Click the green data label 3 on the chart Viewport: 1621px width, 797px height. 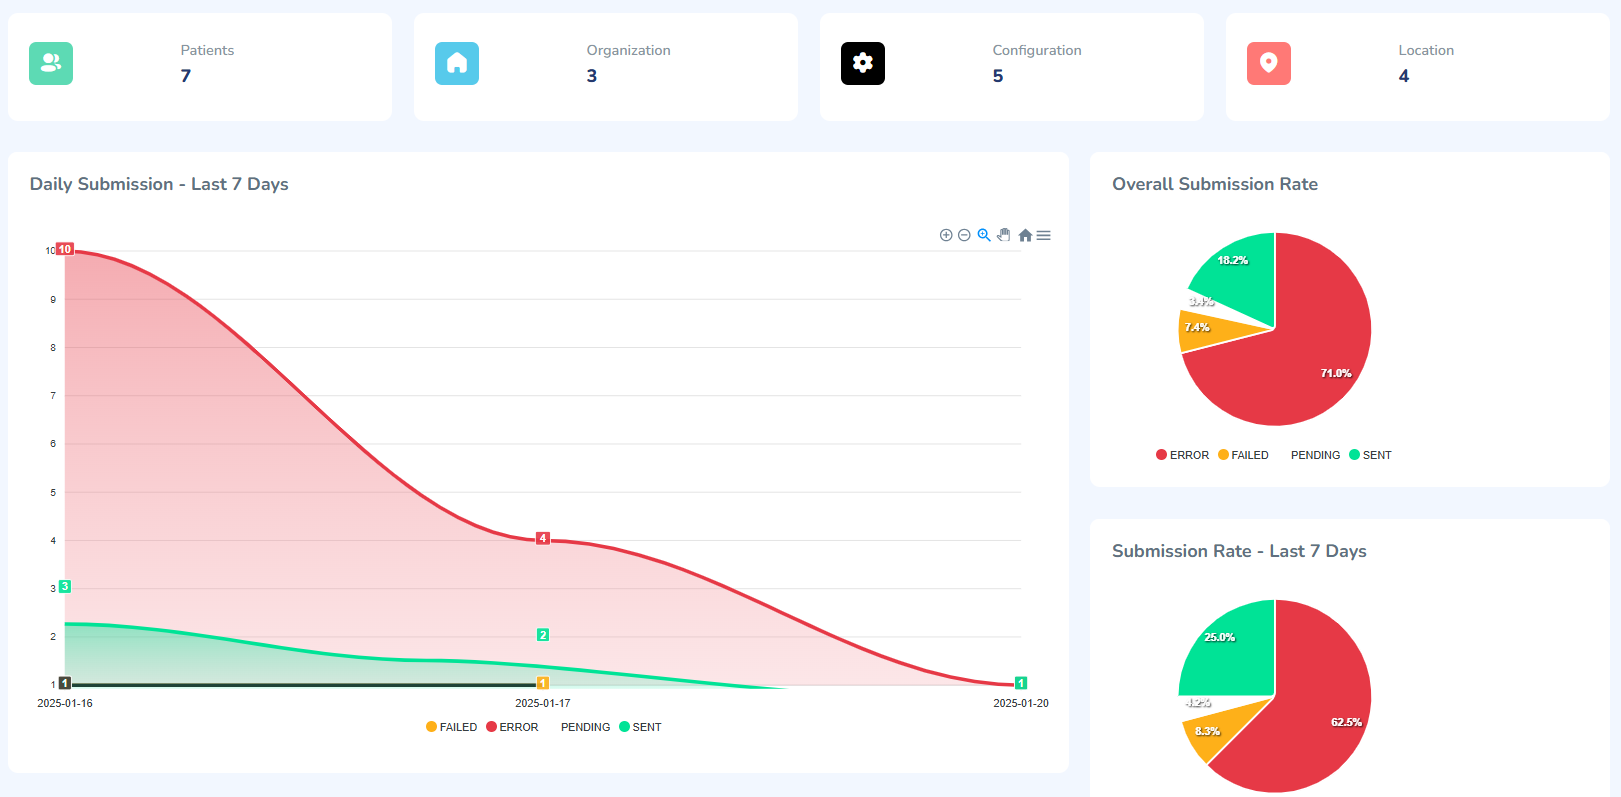(65, 586)
